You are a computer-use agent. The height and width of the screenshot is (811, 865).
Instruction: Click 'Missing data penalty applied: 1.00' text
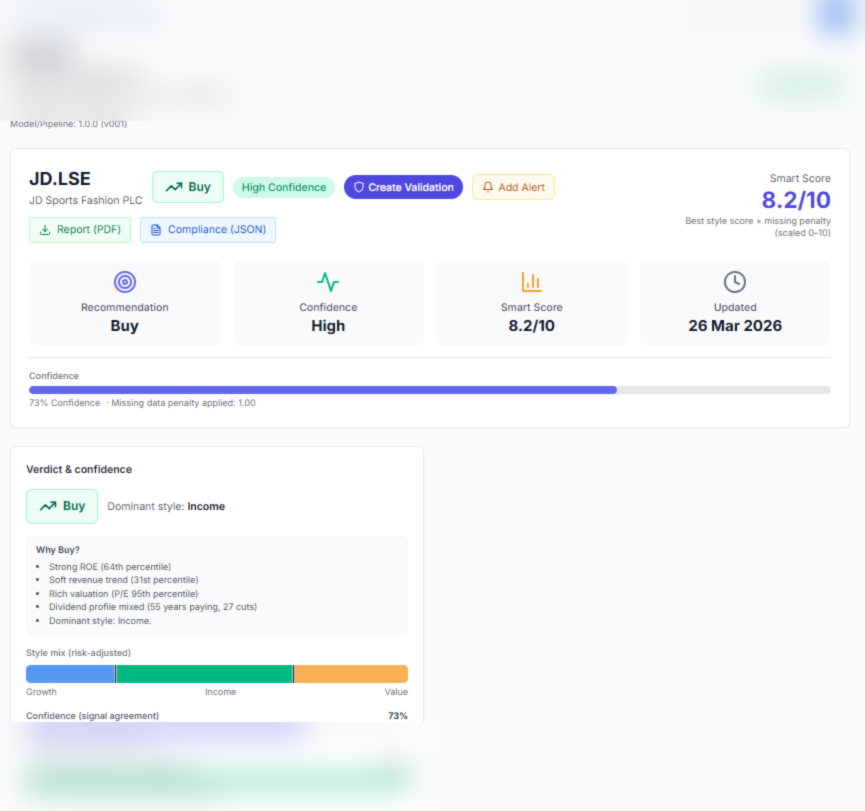[x=183, y=403]
